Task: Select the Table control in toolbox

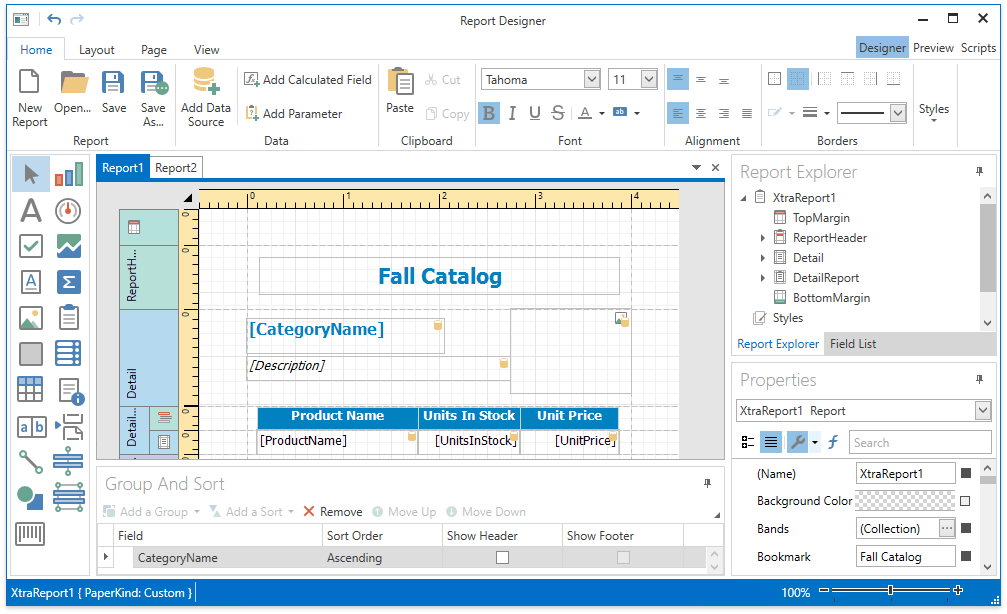Action: [x=31, y=389]
